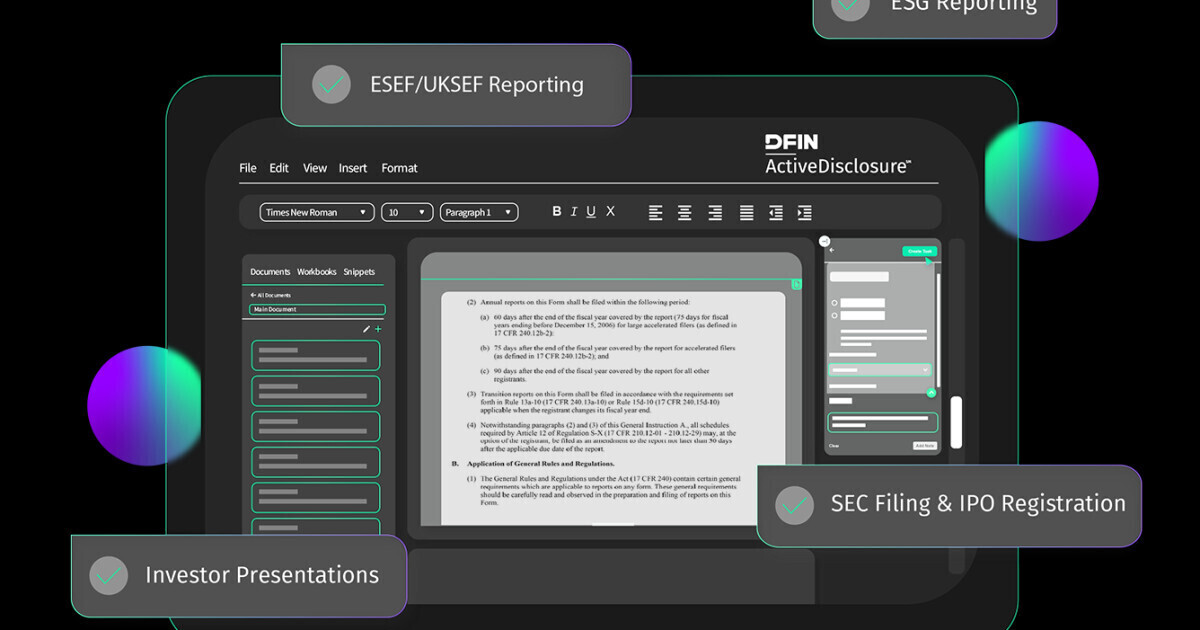
Task: Click the X clear-formatting icon
Action: click(610, 212)
